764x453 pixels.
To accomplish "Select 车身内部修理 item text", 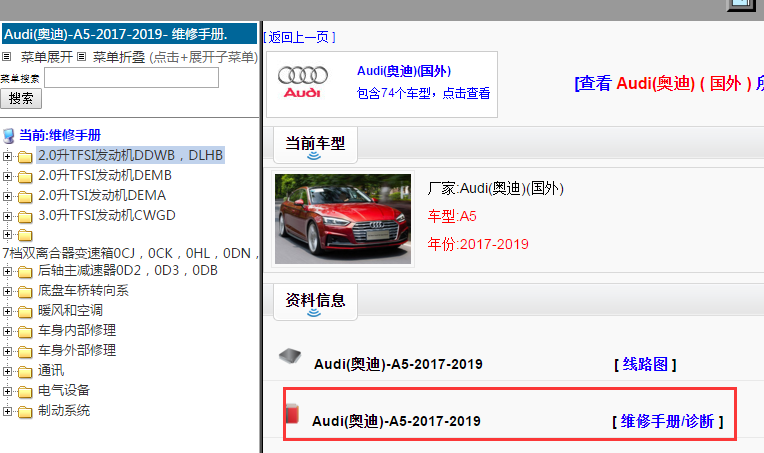I will [77, 330].
